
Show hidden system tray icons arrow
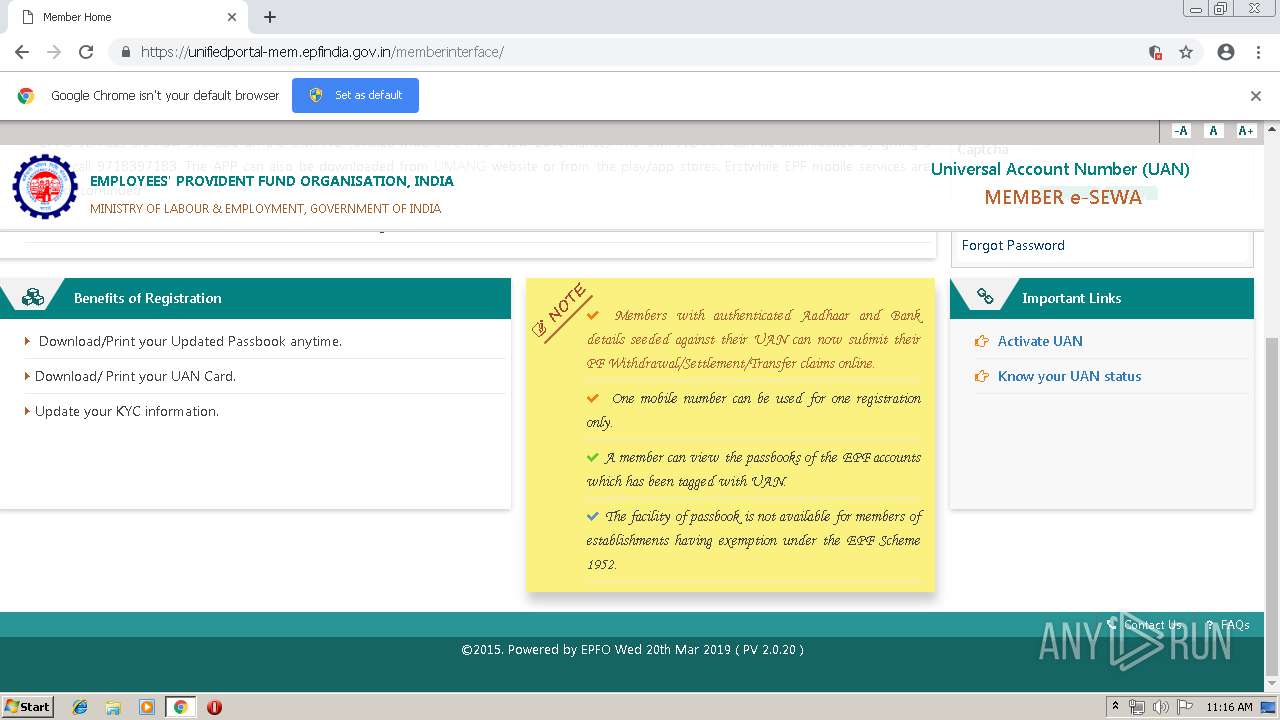coord(1115,707)
